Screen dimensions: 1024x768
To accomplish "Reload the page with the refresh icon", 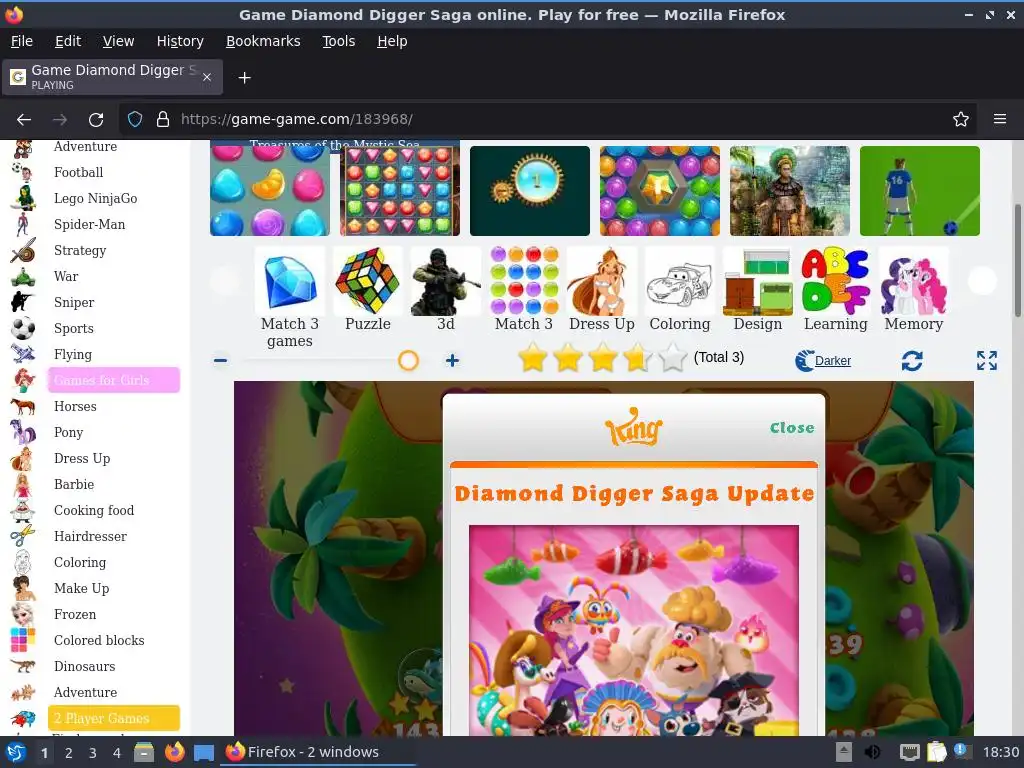I will coord(96,120).
